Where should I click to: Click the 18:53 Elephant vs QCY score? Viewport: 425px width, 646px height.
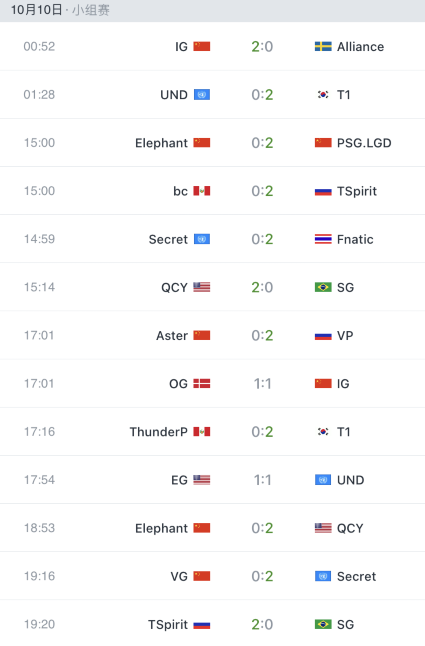[262, 528]
